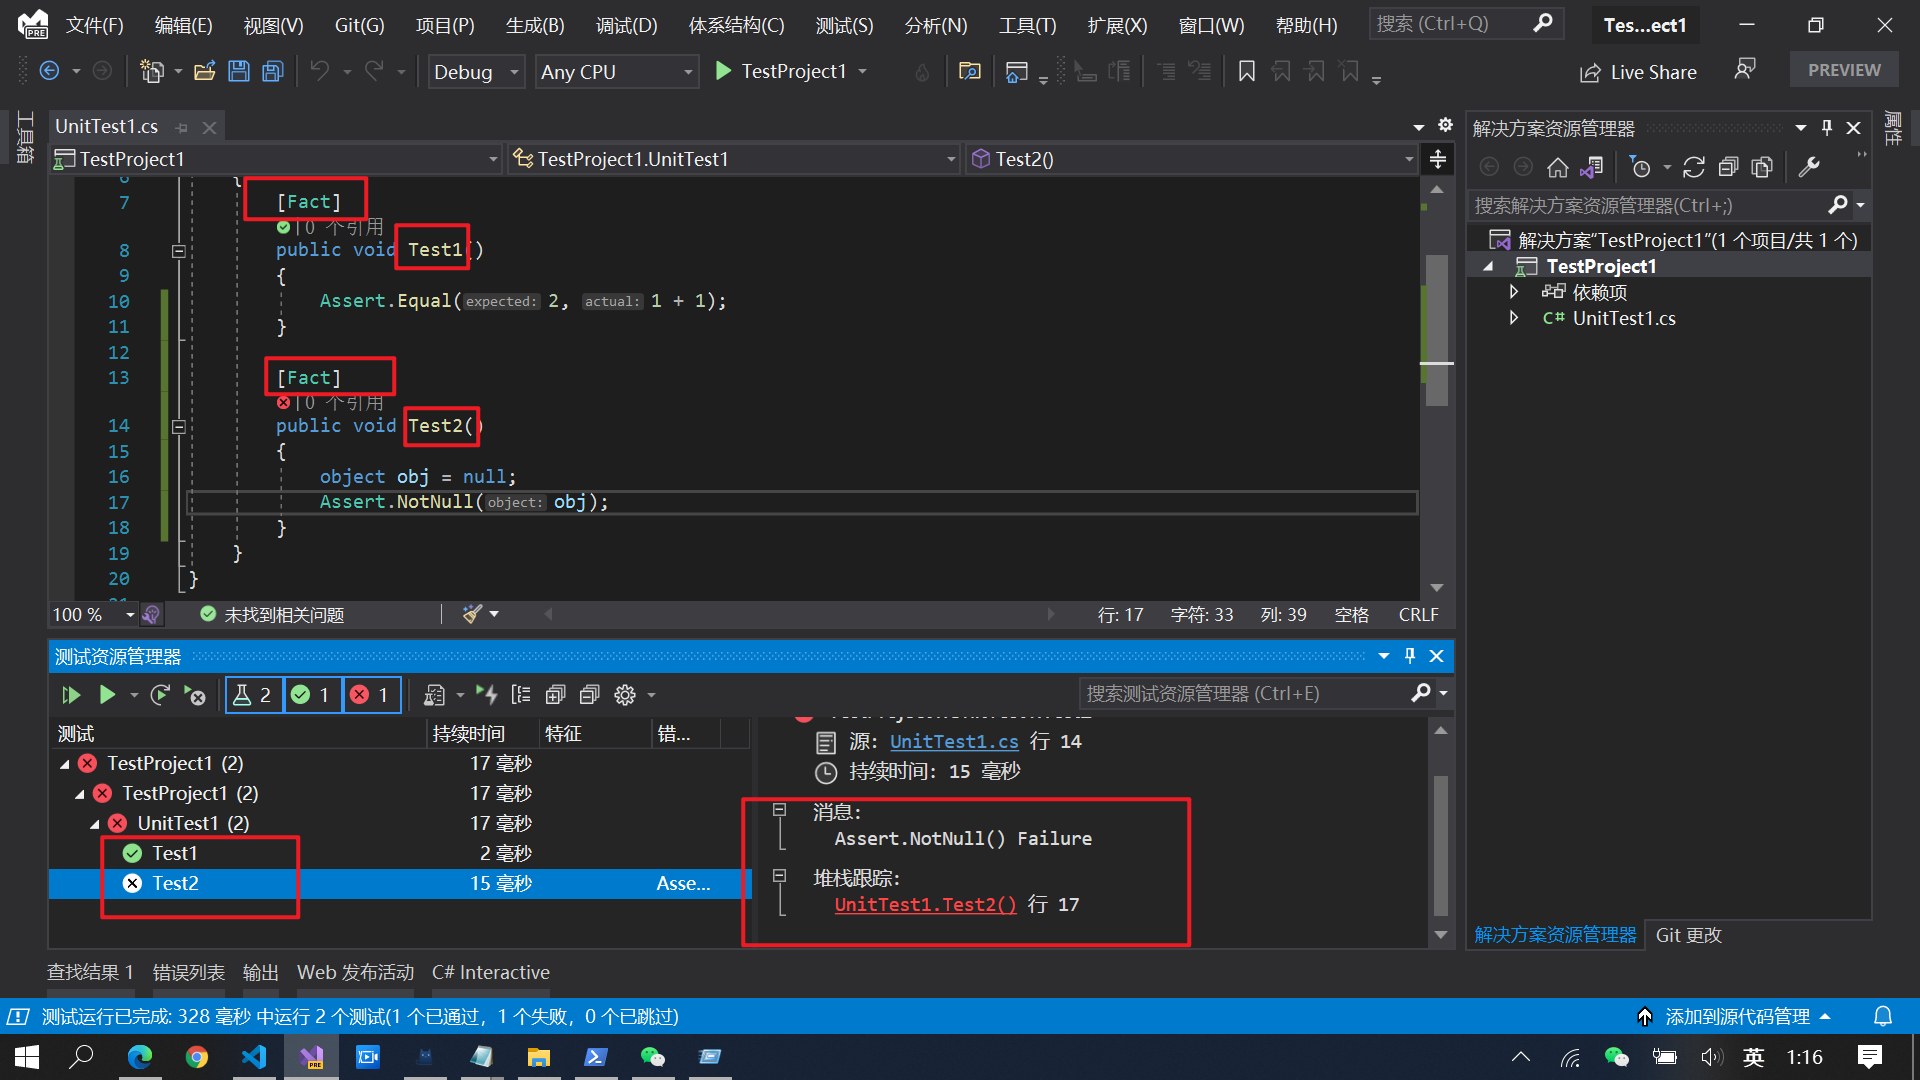Open Test Explorer settings gear

point(625,695)
